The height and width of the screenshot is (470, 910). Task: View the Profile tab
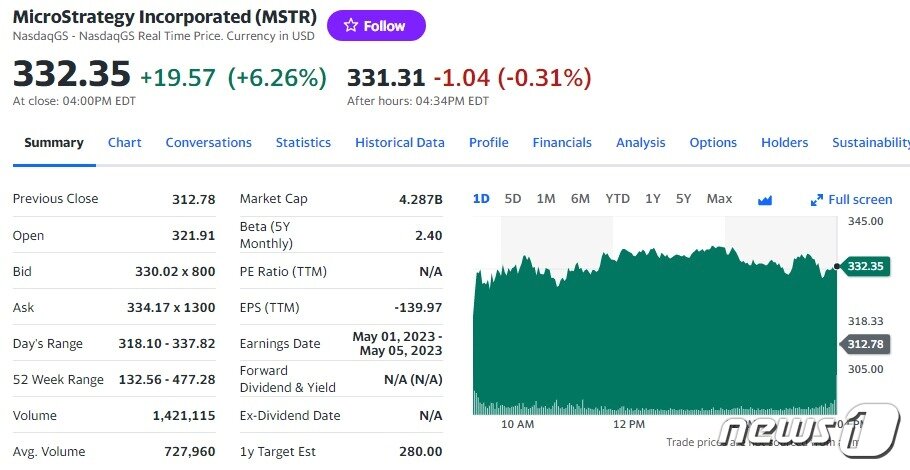pos(488,143)
